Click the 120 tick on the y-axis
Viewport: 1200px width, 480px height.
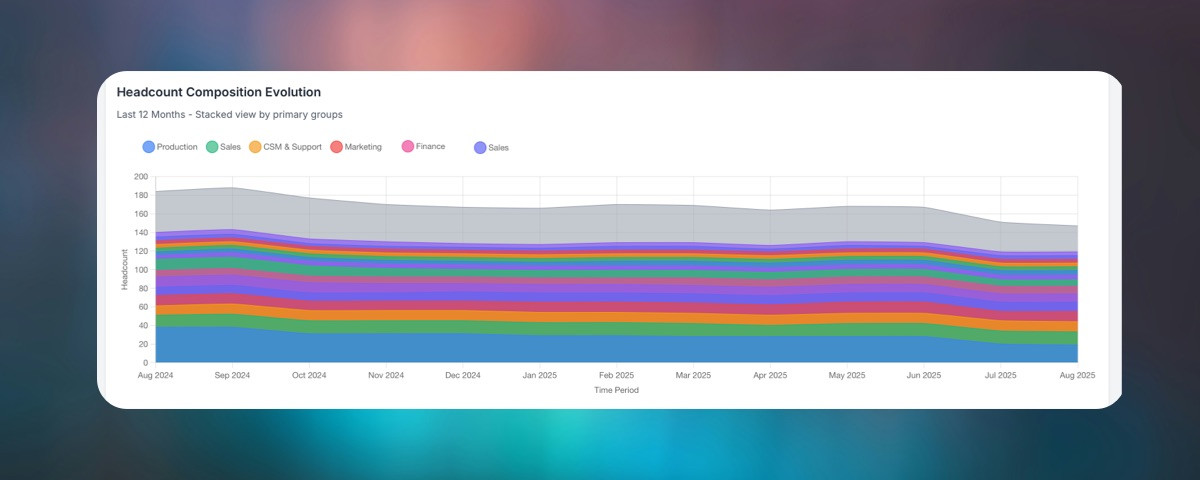(140, 251)
